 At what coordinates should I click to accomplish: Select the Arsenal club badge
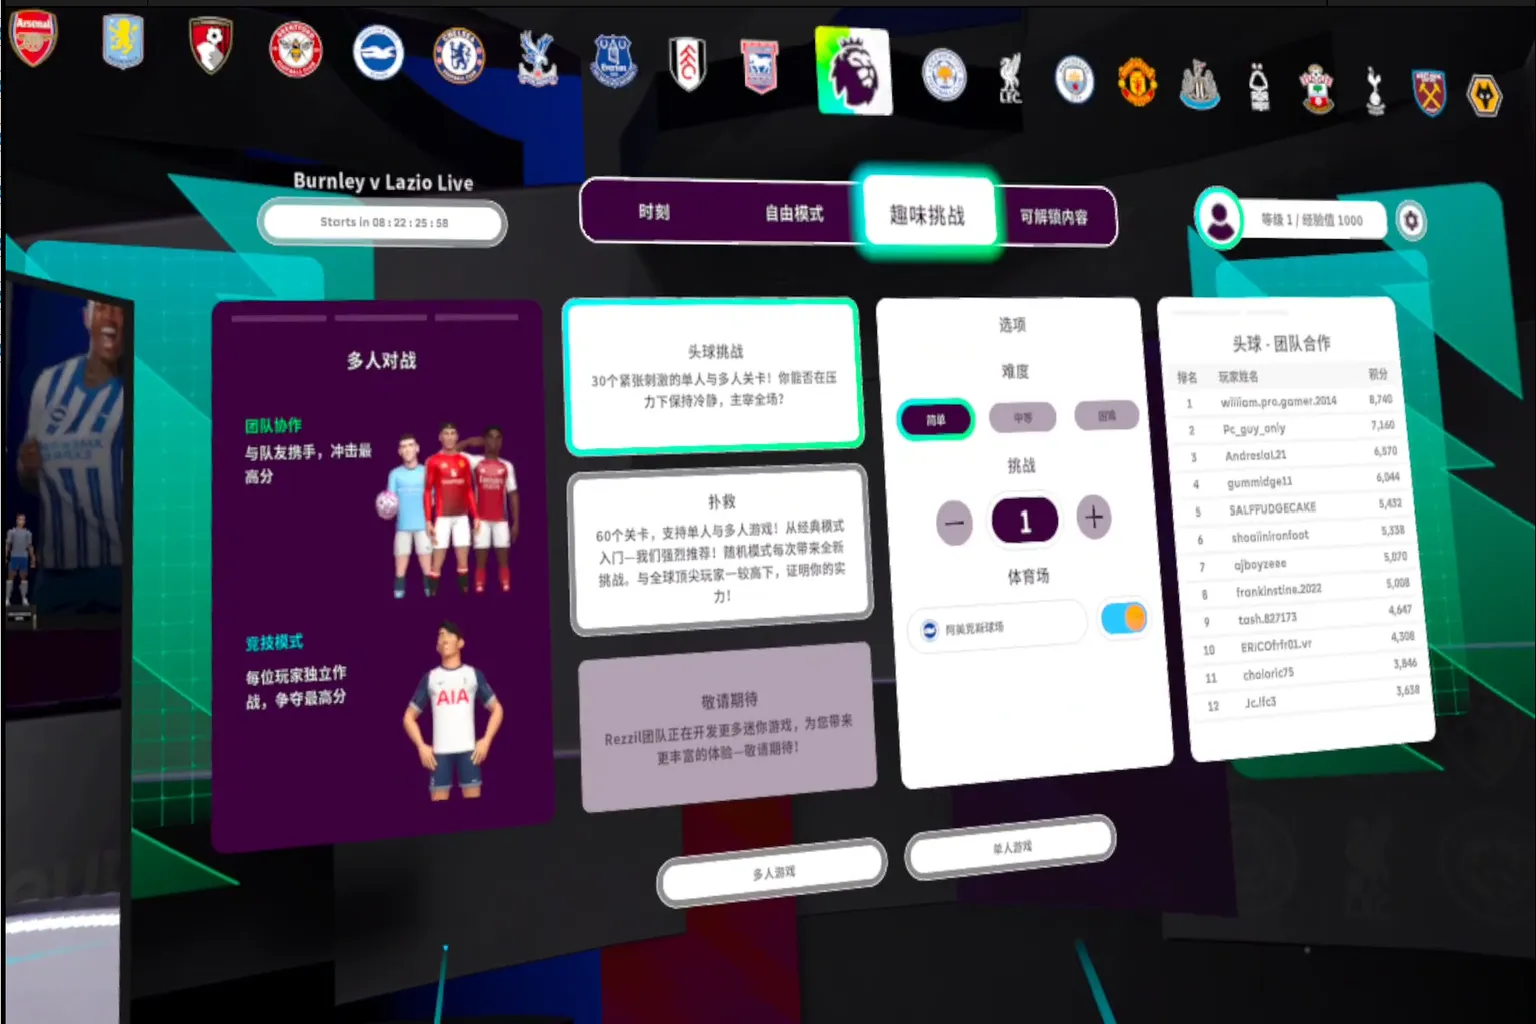coord(33,38)
